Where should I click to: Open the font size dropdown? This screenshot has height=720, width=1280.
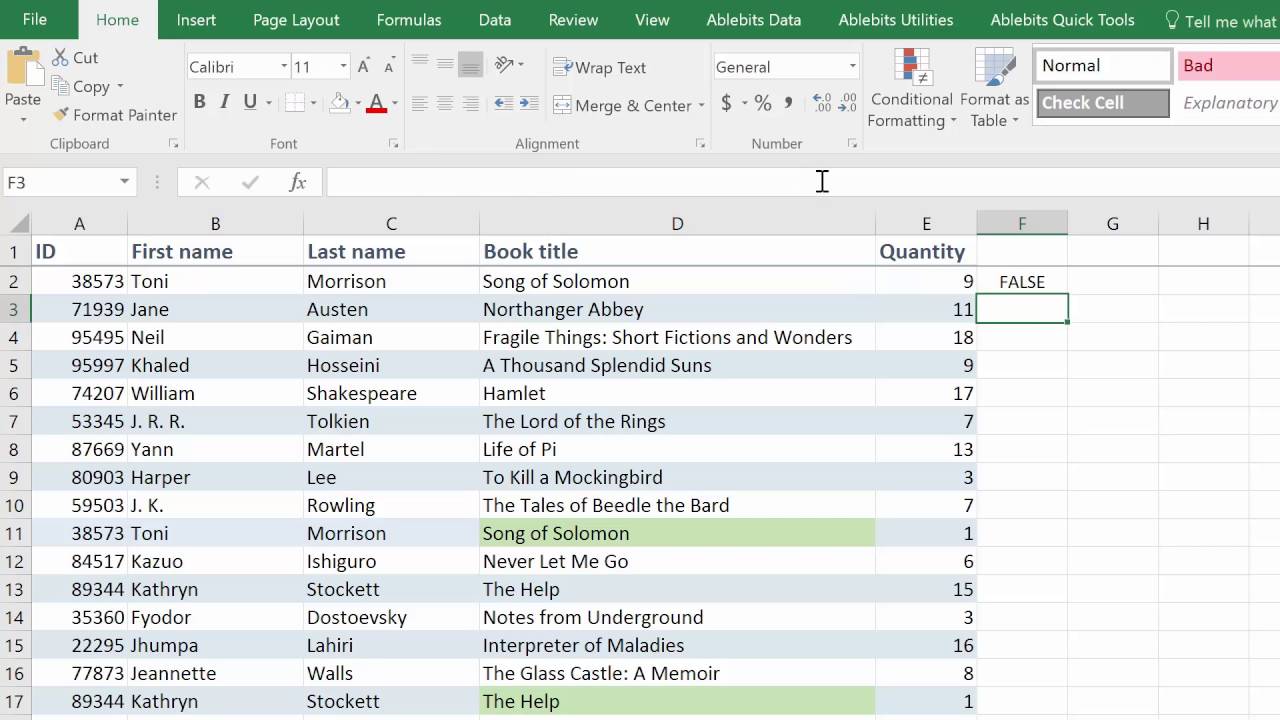(x=343, y=67)
